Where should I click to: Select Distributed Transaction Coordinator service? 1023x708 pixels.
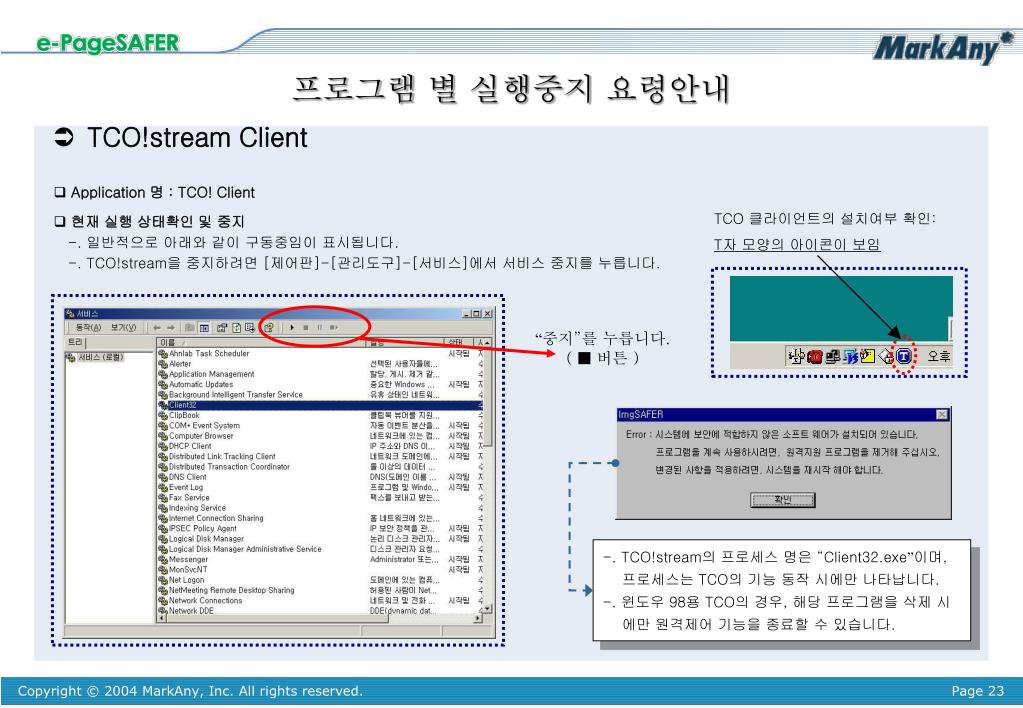click(320, 467)
